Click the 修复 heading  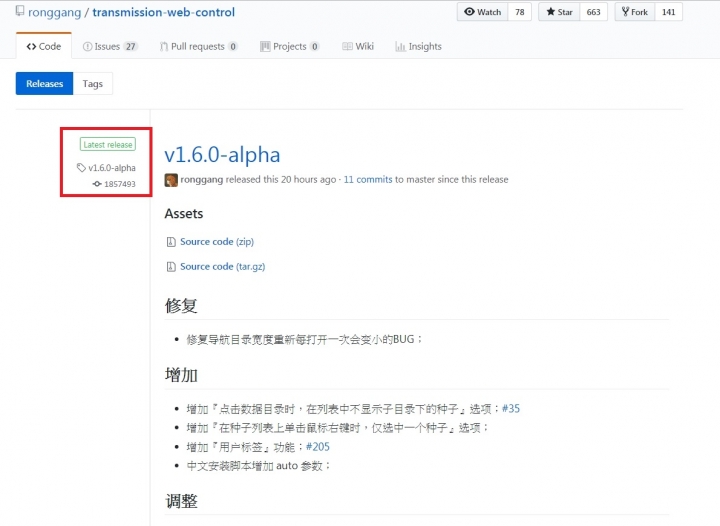tap(181, 305)
